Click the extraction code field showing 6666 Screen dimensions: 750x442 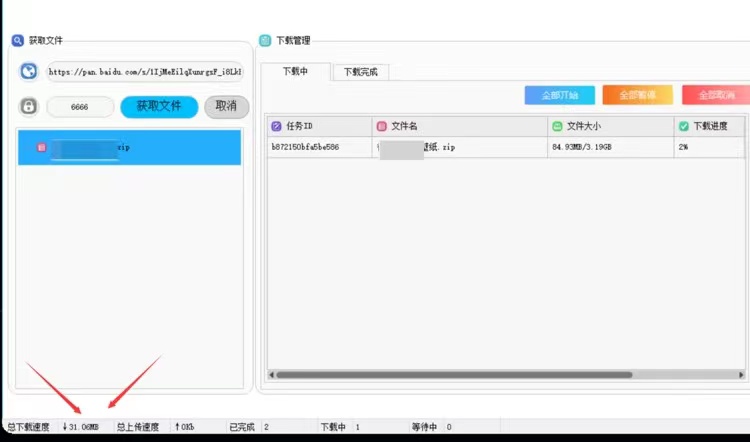point(80,107)
